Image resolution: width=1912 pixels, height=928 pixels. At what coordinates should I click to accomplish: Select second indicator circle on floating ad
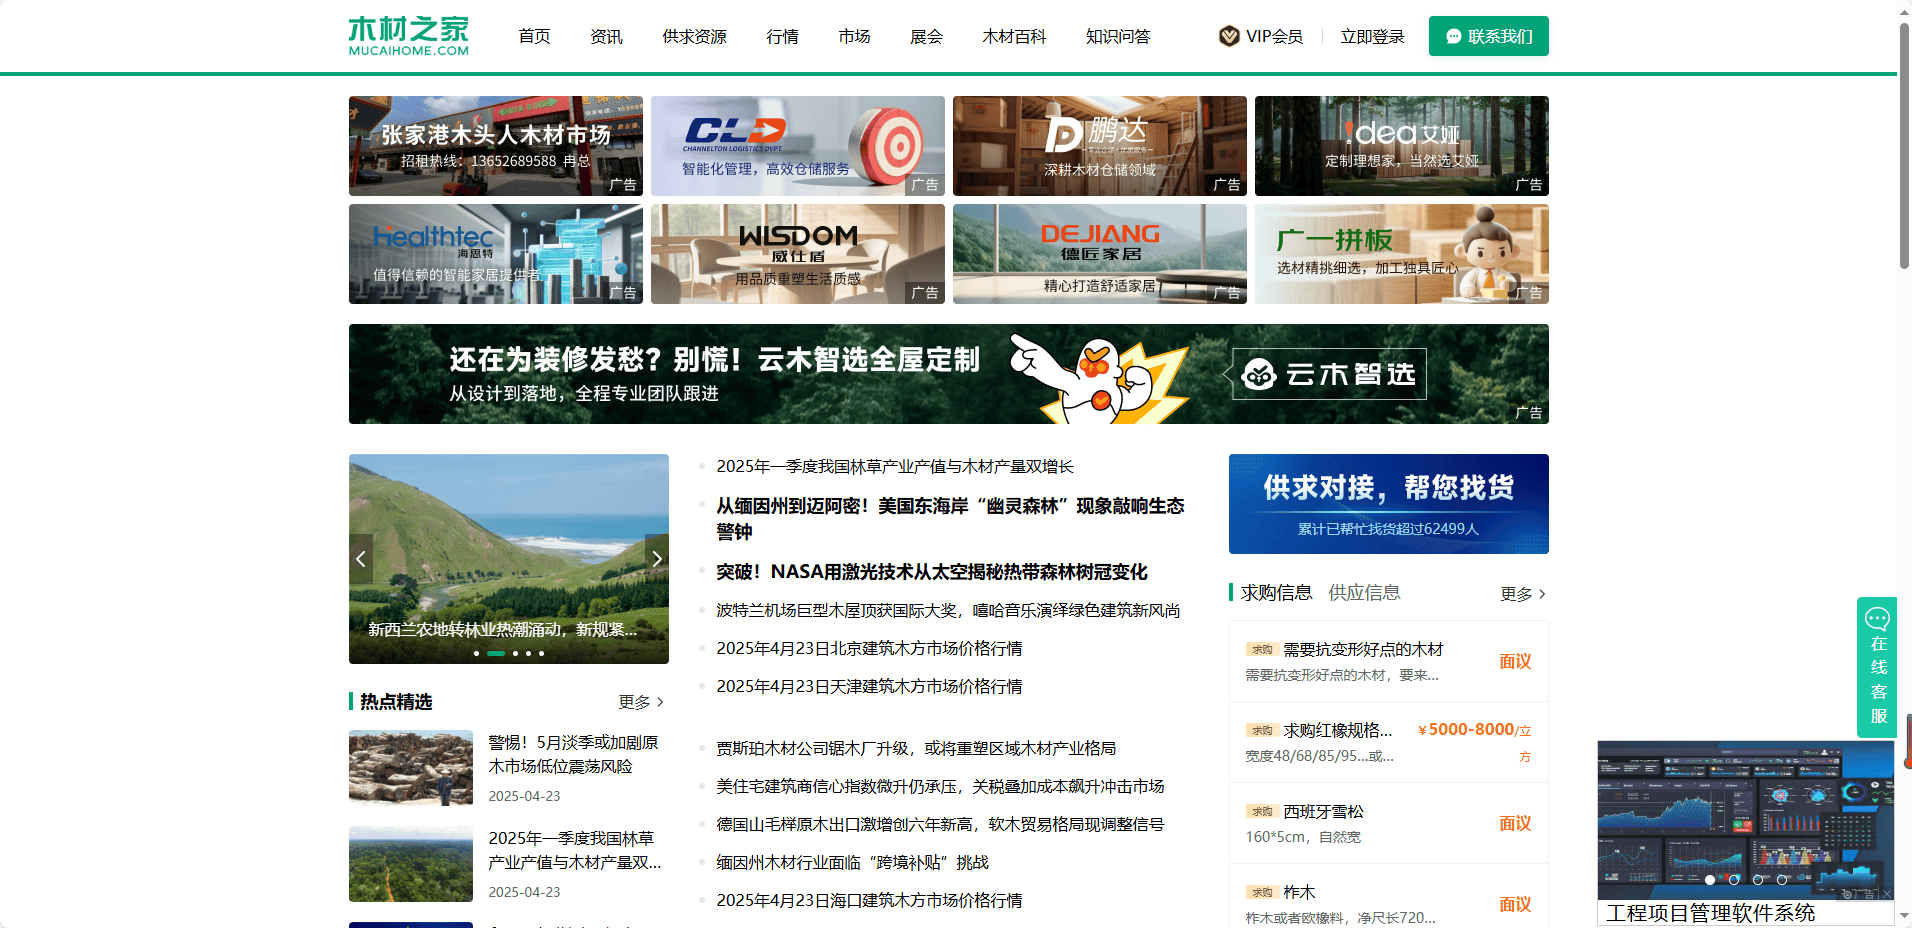[1734, 880]
